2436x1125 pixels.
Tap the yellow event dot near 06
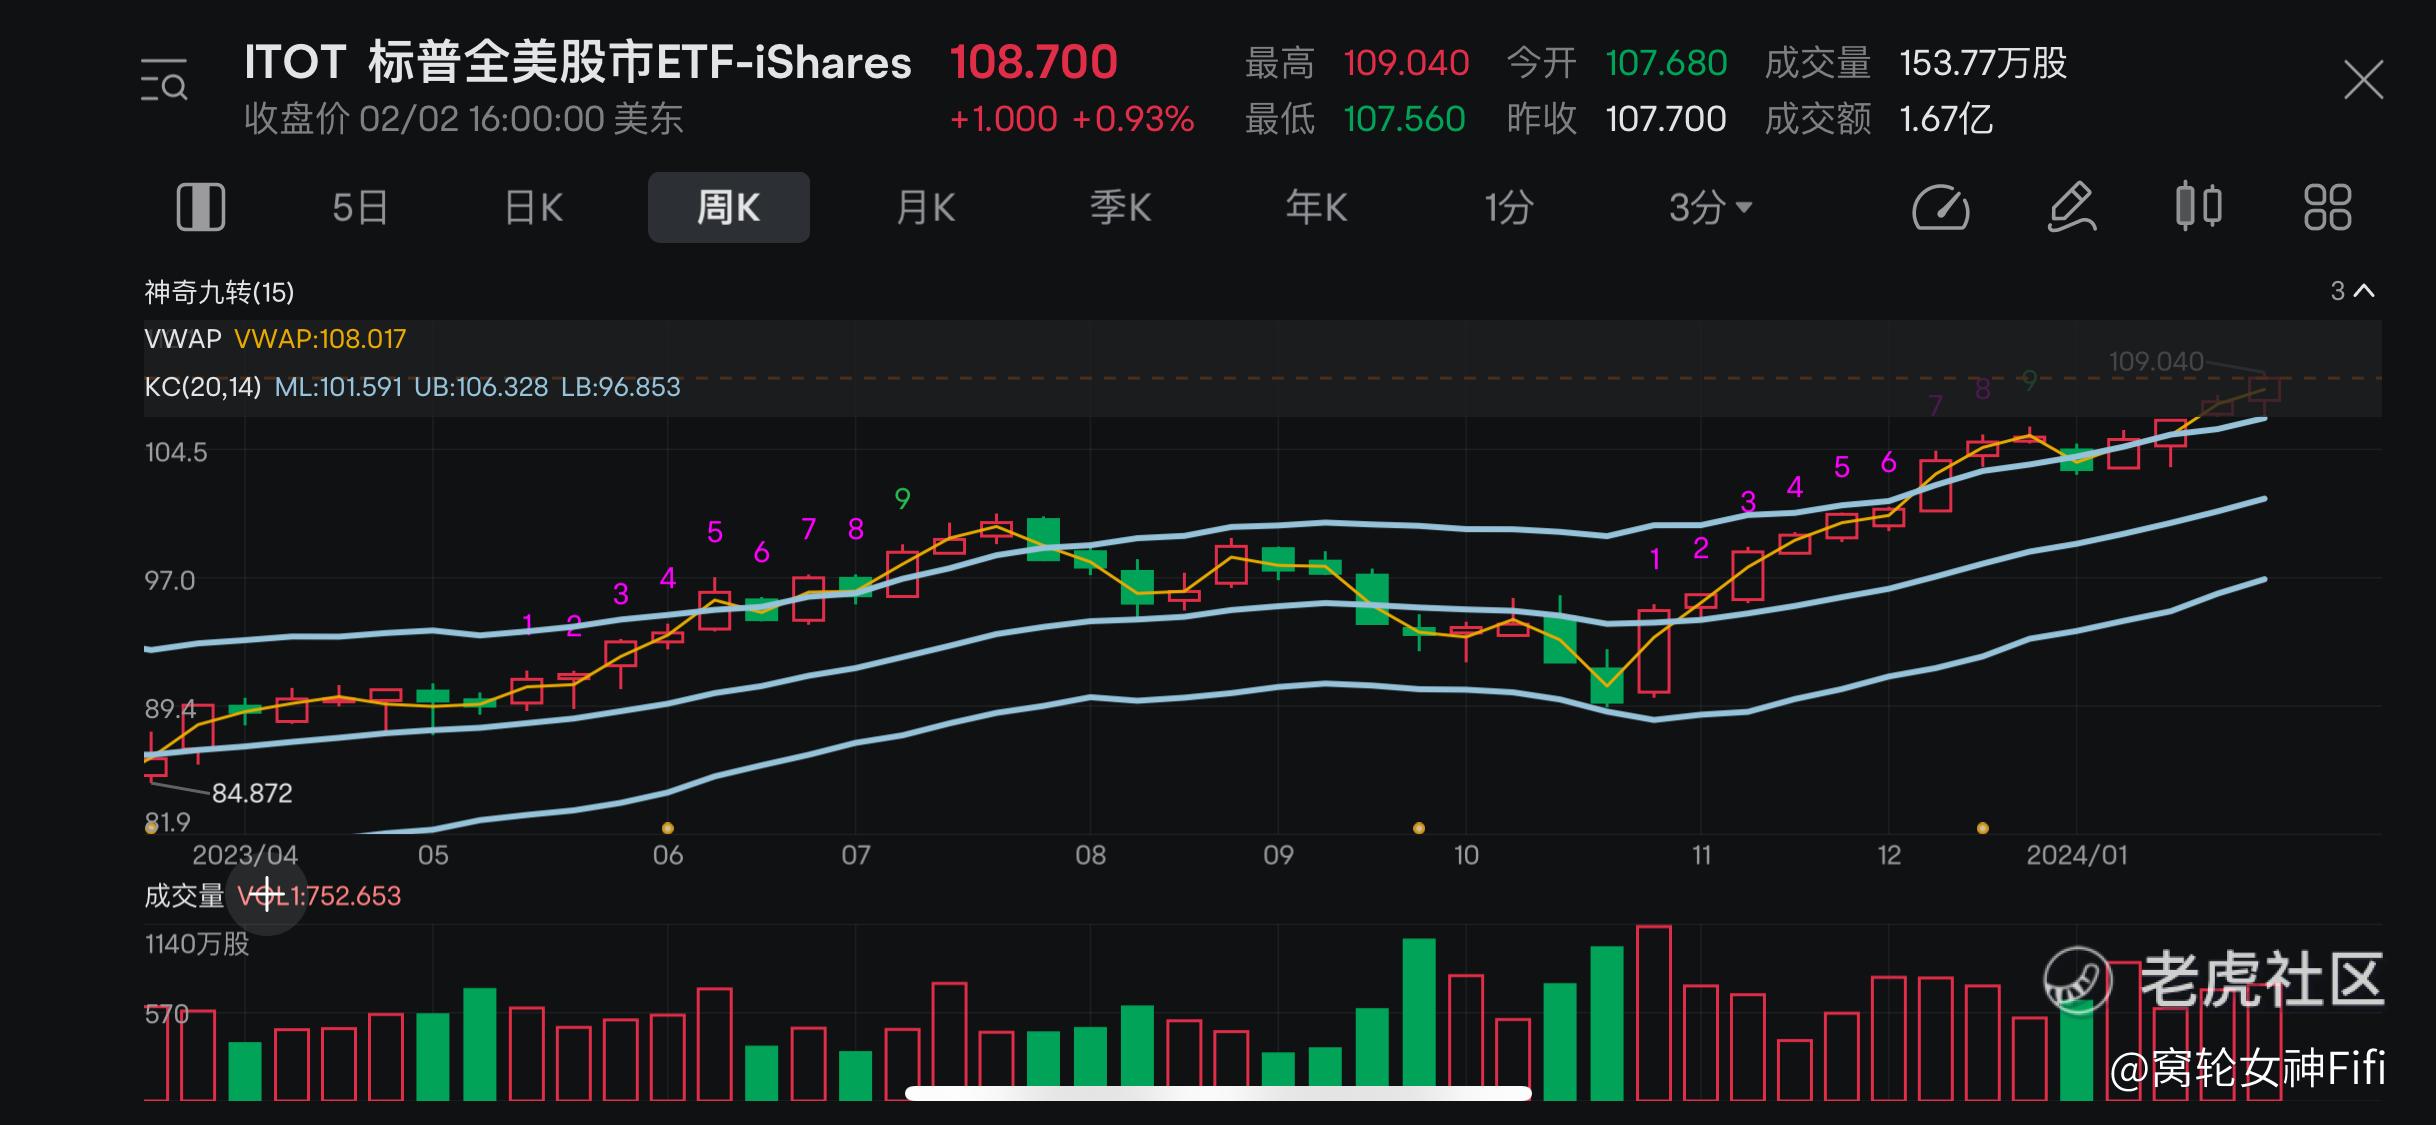(x=668, y=828)
